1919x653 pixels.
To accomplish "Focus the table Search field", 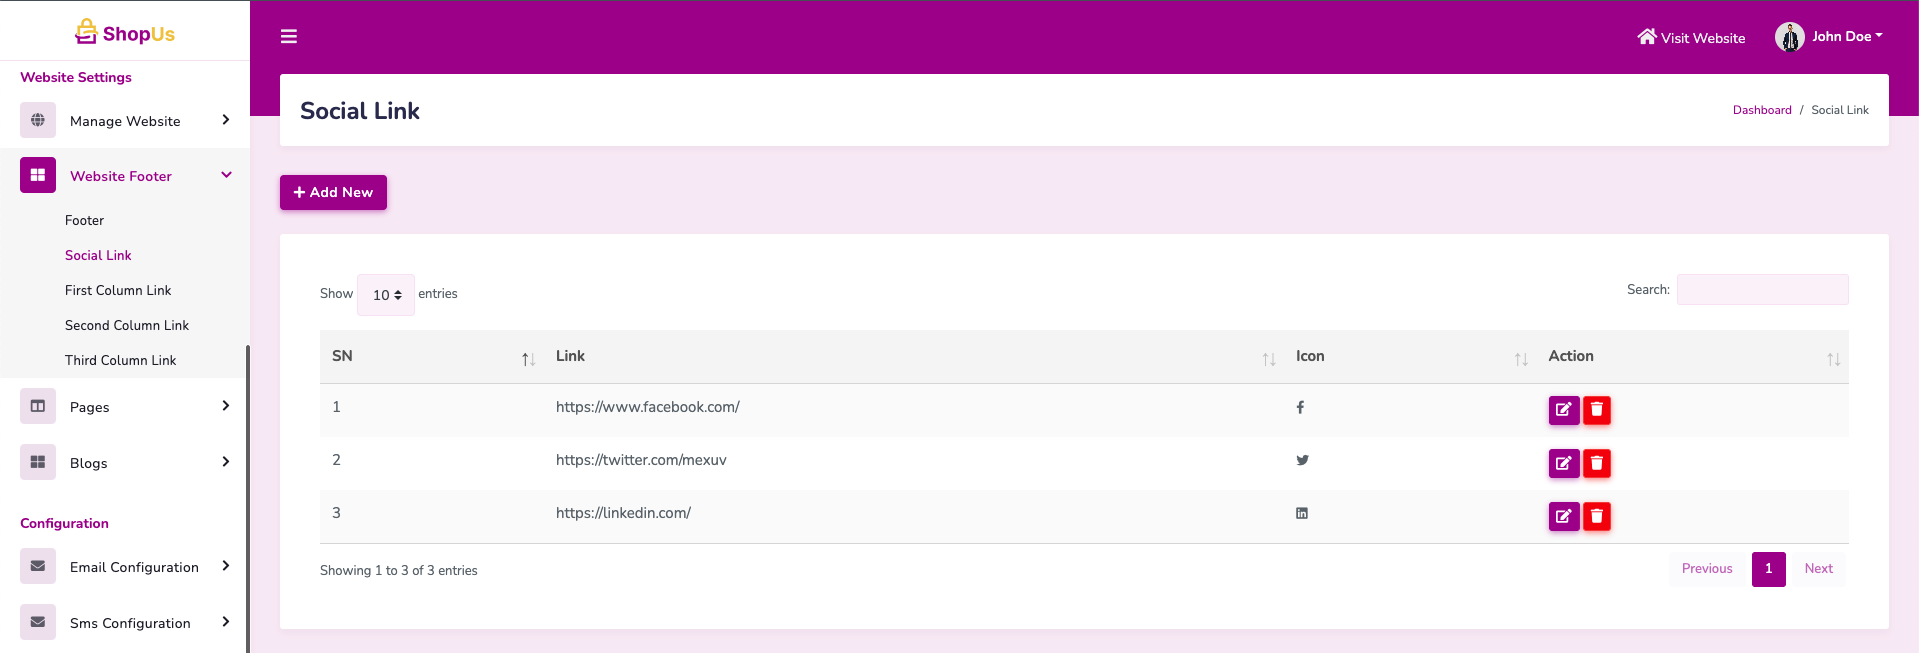I will pos(1762,290).
